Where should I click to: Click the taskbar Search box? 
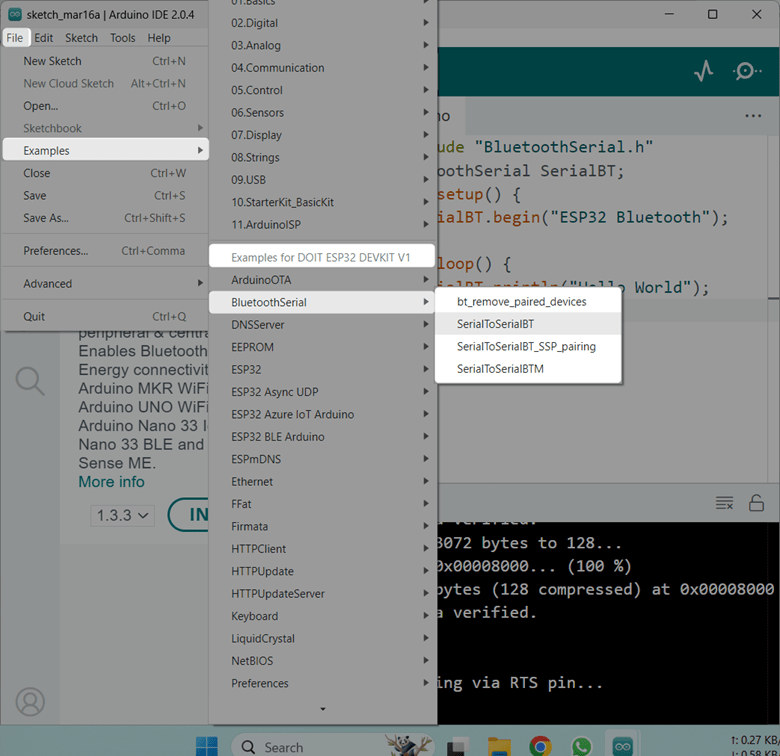(x=332, y=746)
